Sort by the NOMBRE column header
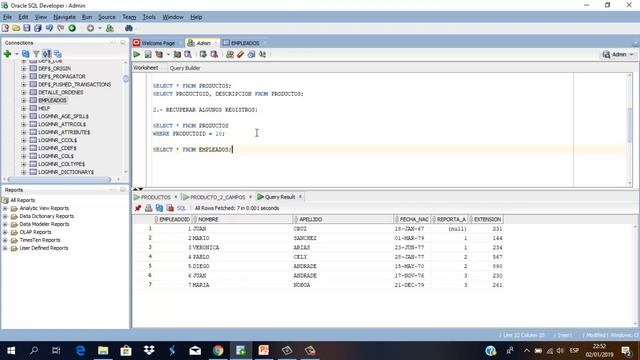 [x=242, y=219]
